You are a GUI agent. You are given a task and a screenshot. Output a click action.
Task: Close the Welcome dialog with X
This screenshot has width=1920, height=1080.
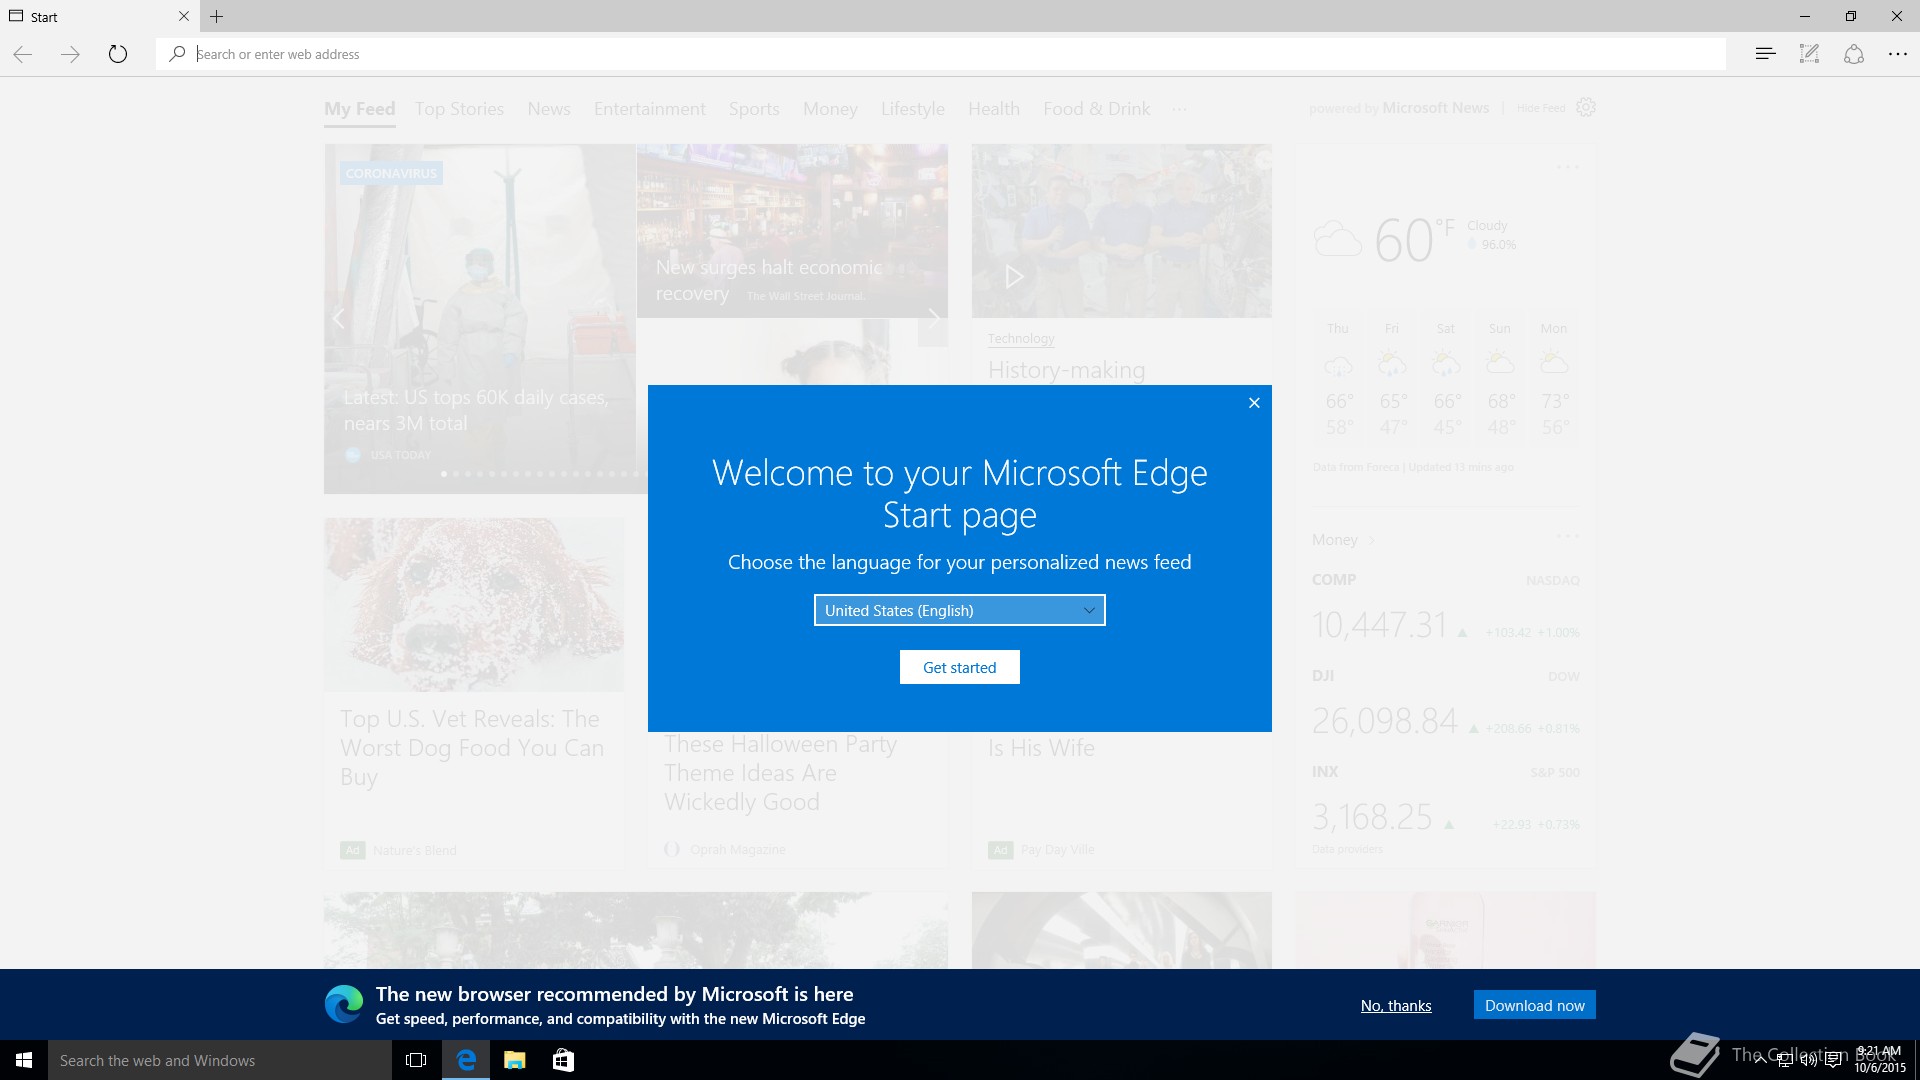click(x=1254, y=403)
